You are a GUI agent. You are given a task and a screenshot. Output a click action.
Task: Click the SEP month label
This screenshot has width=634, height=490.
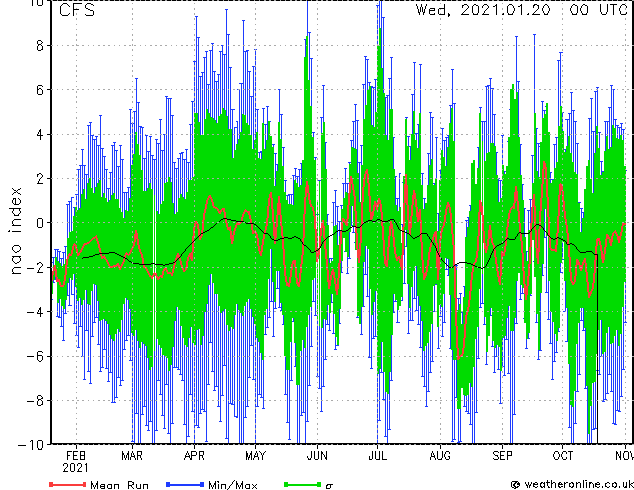tap(502, 456)
